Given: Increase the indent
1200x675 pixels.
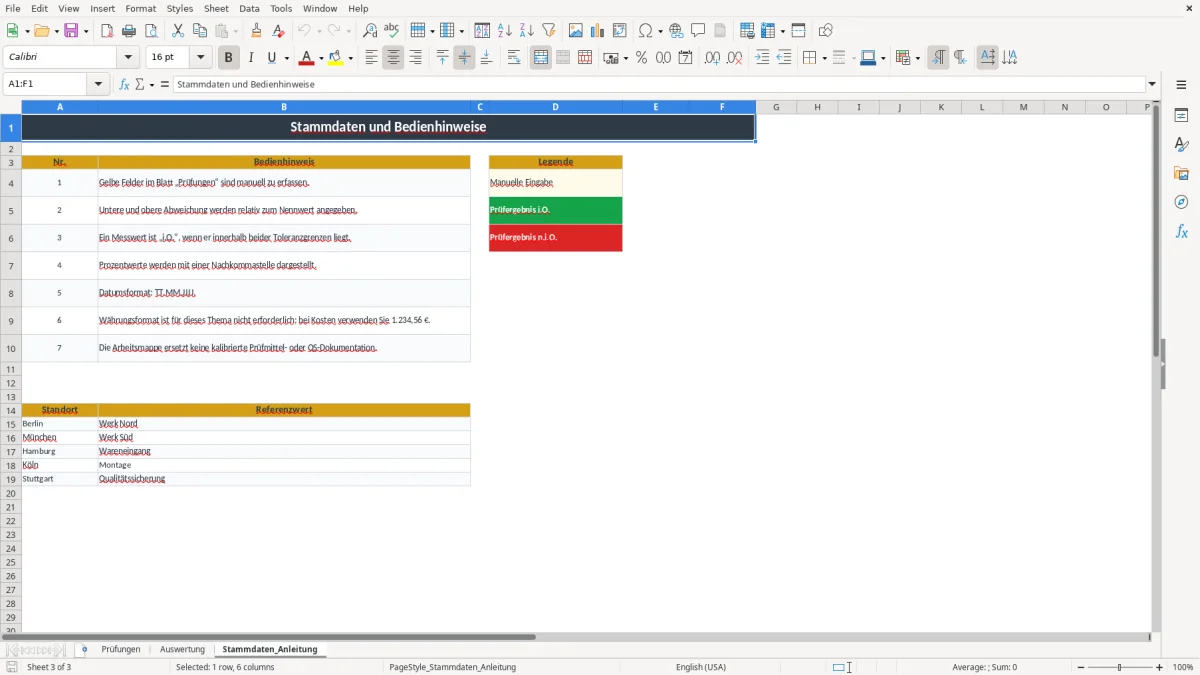Looking at the screenshot, I should (762, 58).
